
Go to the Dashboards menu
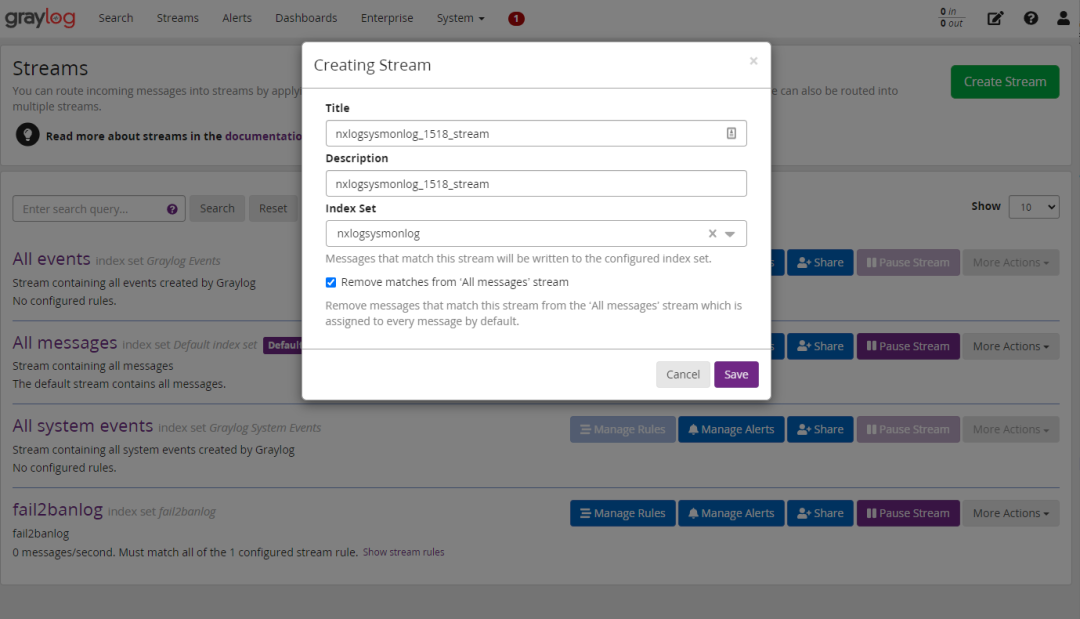point(306,18)
